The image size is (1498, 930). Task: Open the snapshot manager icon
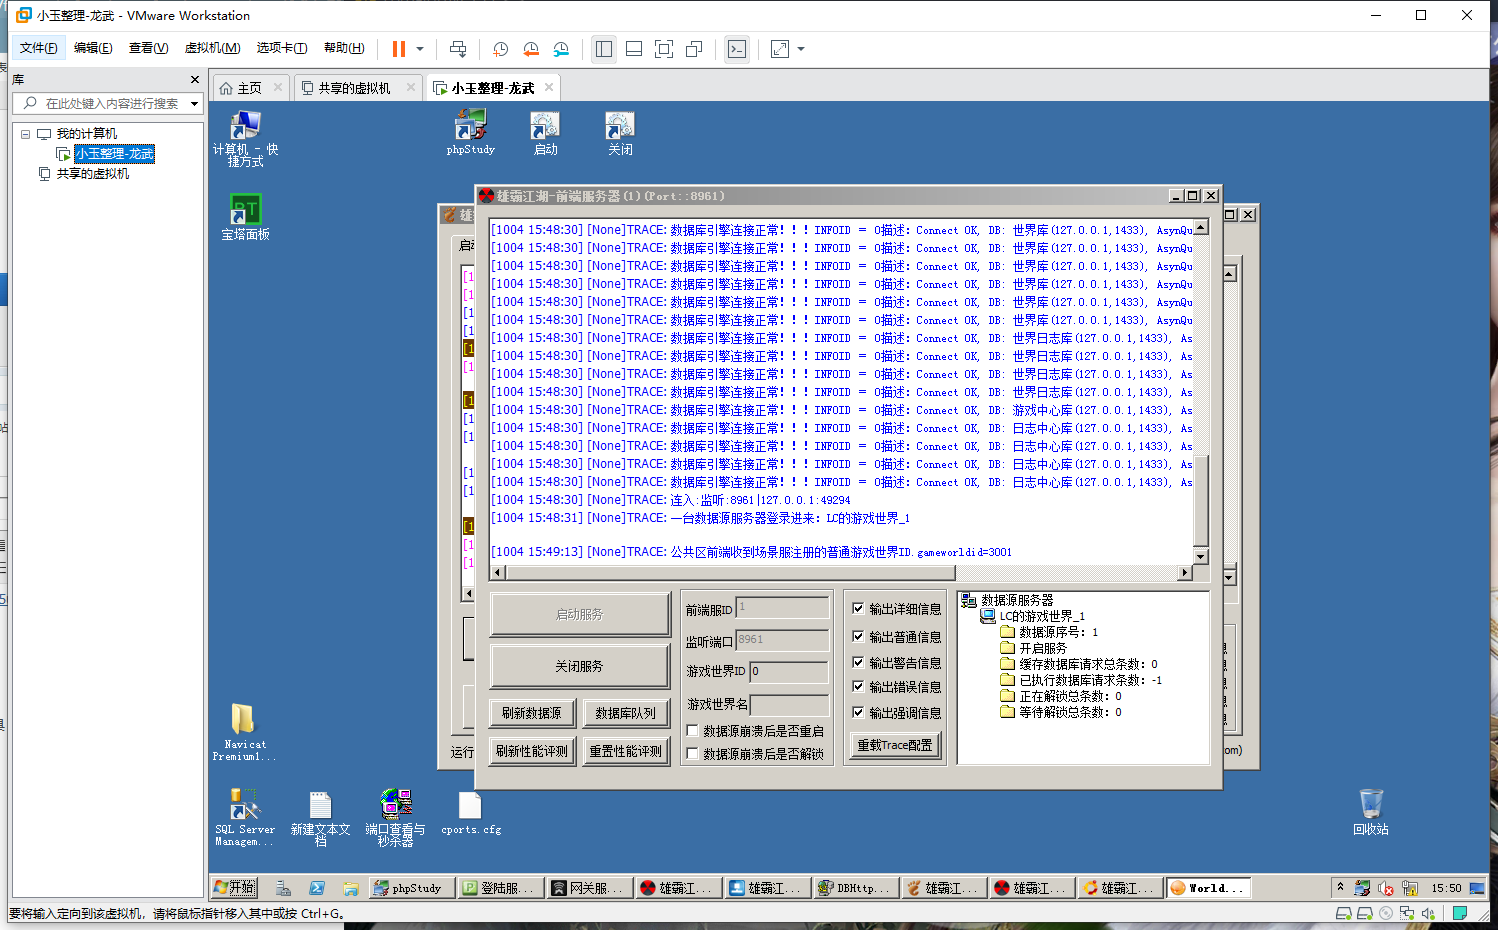(561, 49)
